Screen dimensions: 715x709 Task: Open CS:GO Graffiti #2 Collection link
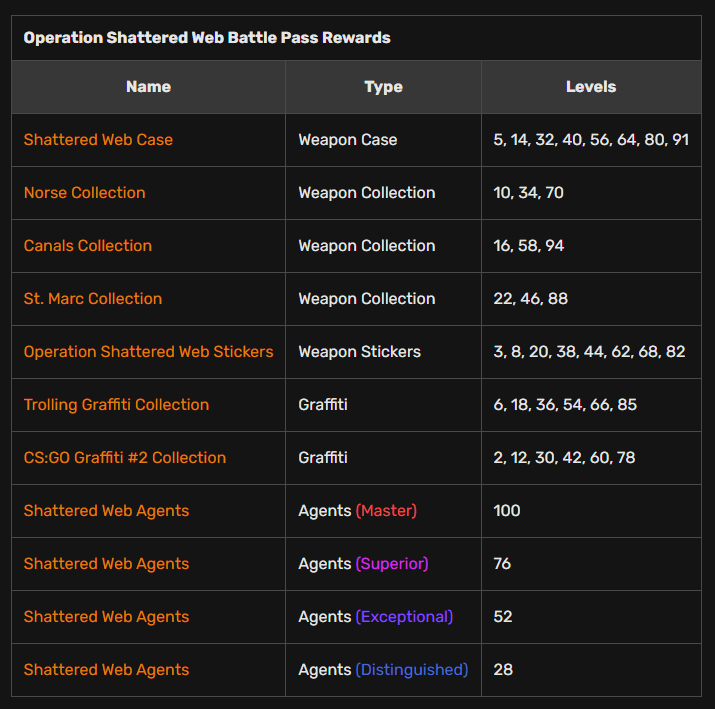tap(124, 457)
